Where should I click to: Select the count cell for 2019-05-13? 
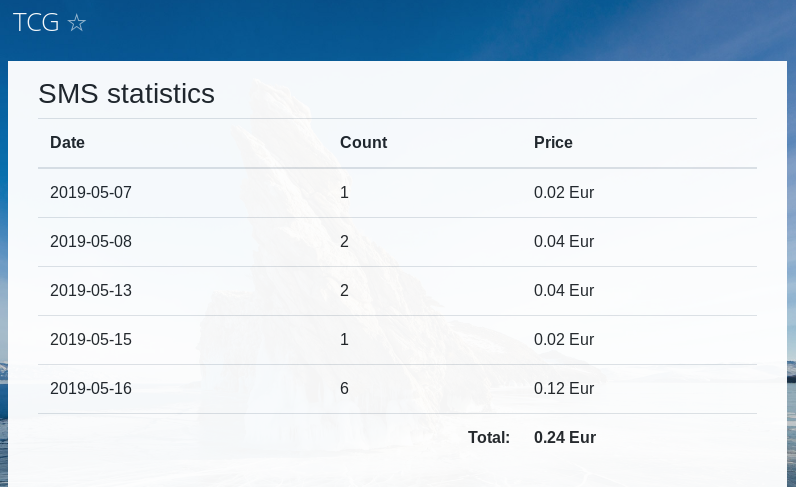(x=345, y=291)
